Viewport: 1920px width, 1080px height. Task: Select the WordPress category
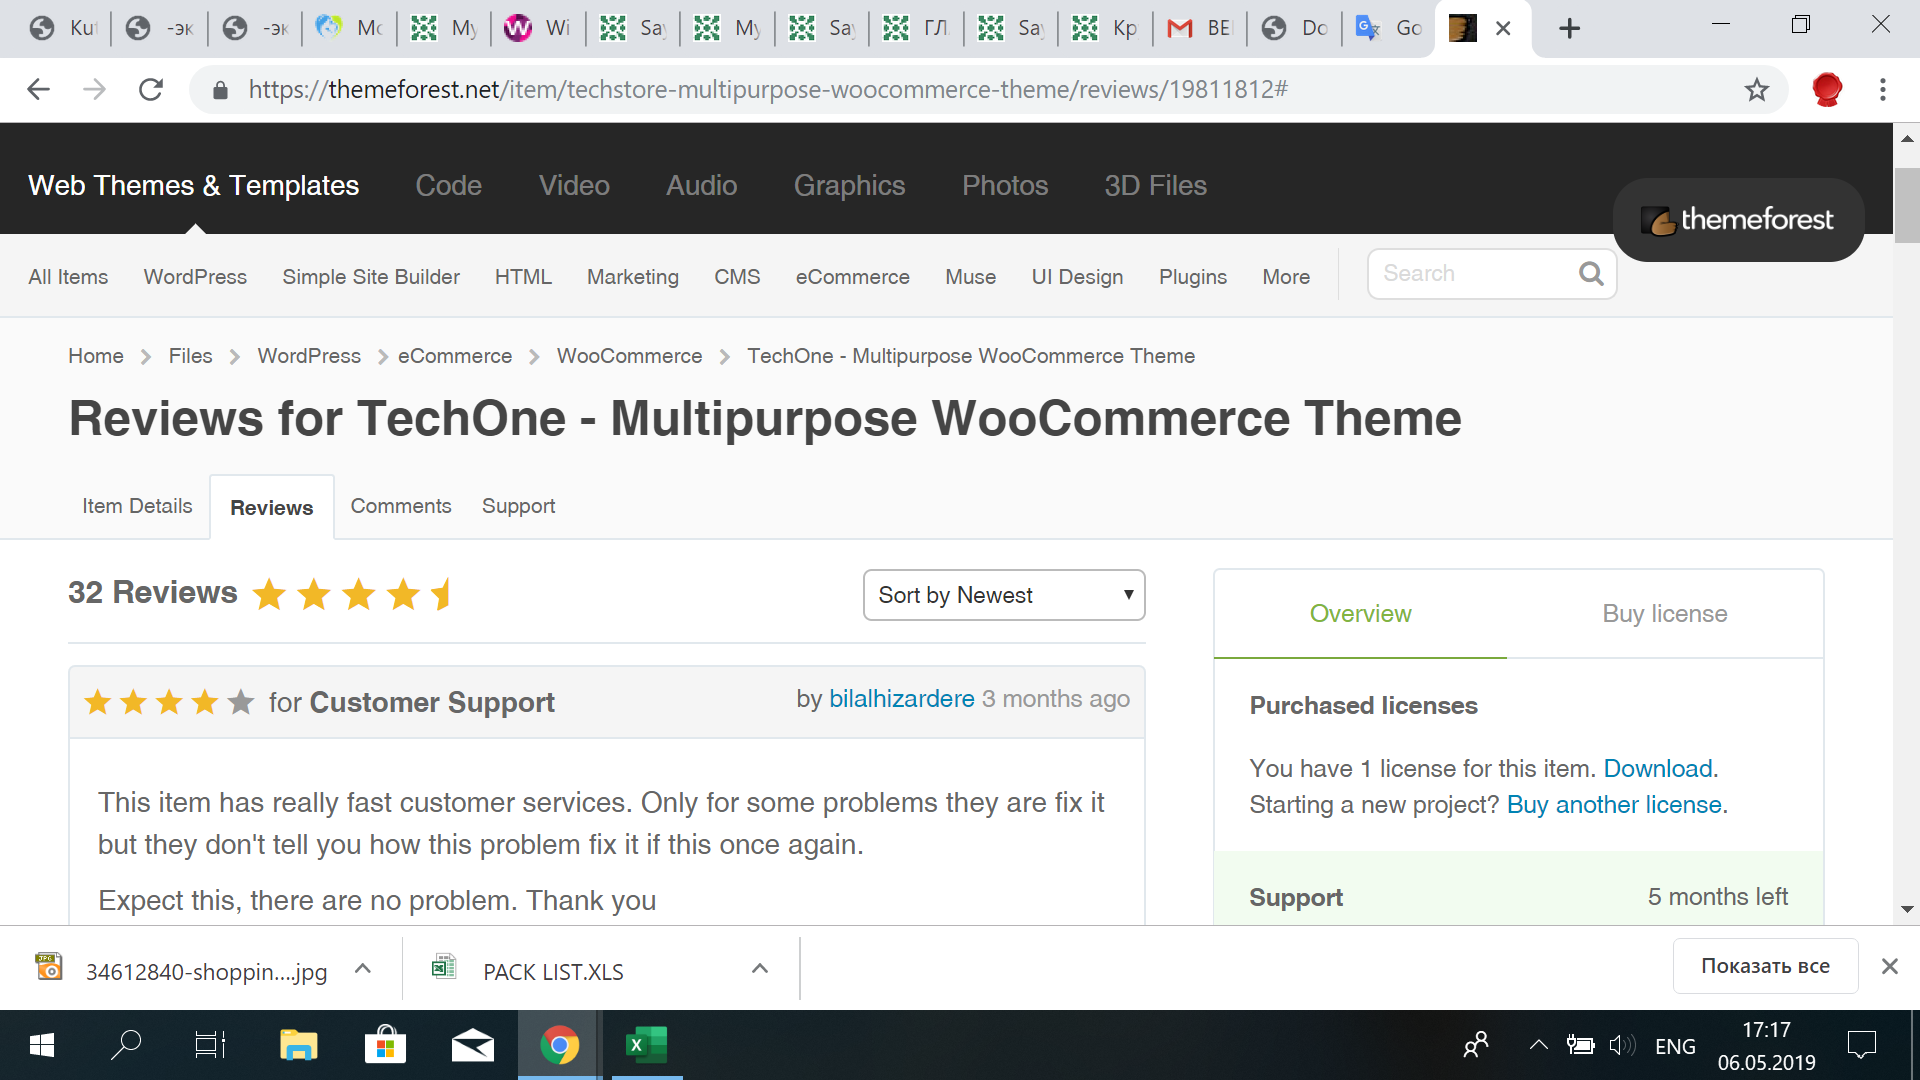[195, 277]
